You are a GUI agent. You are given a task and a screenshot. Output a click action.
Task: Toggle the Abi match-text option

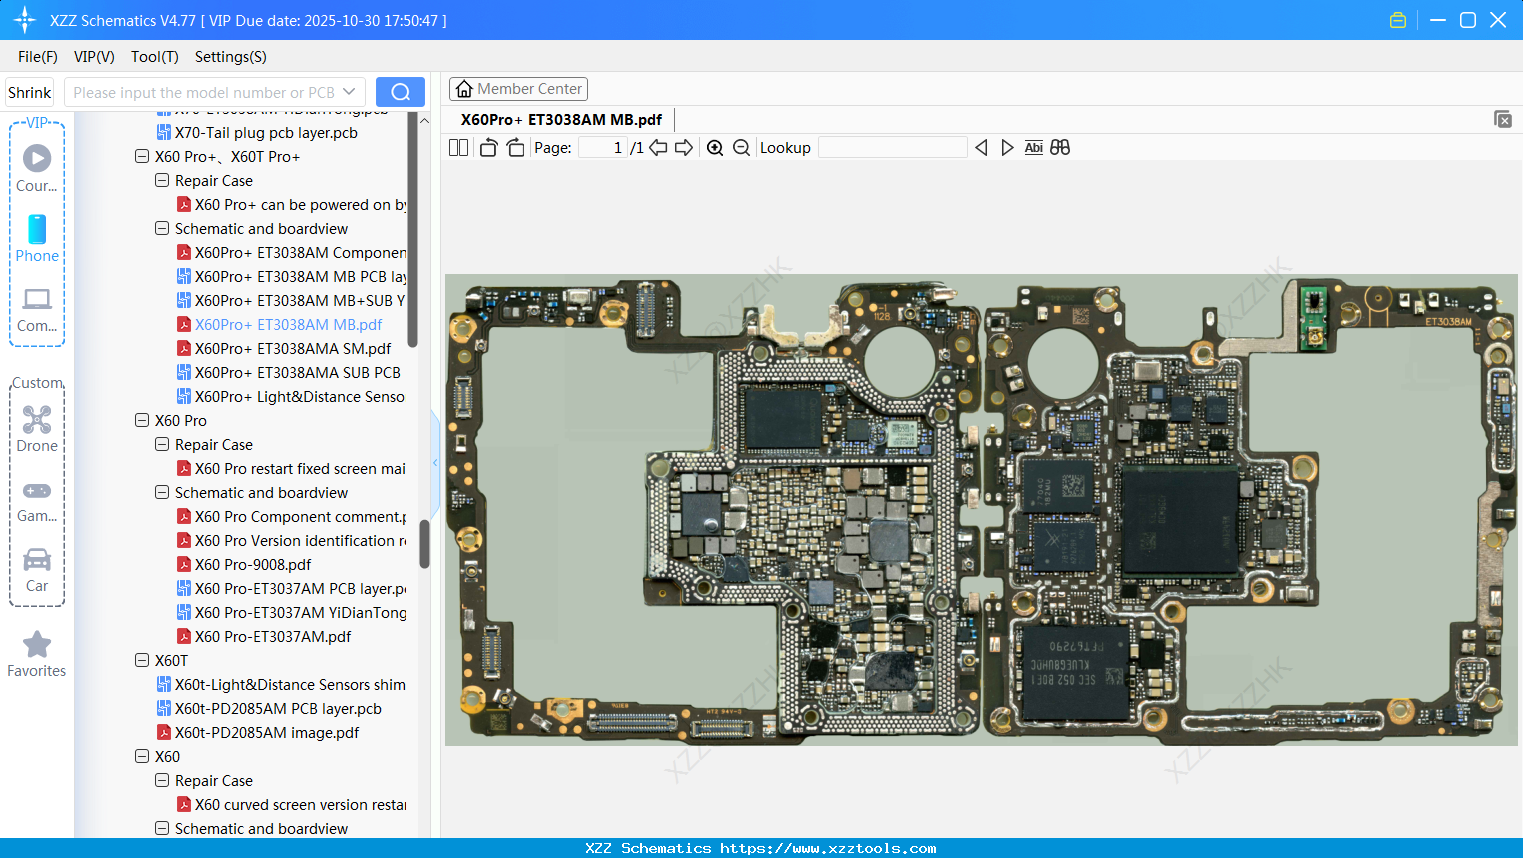pos(1033,148)
